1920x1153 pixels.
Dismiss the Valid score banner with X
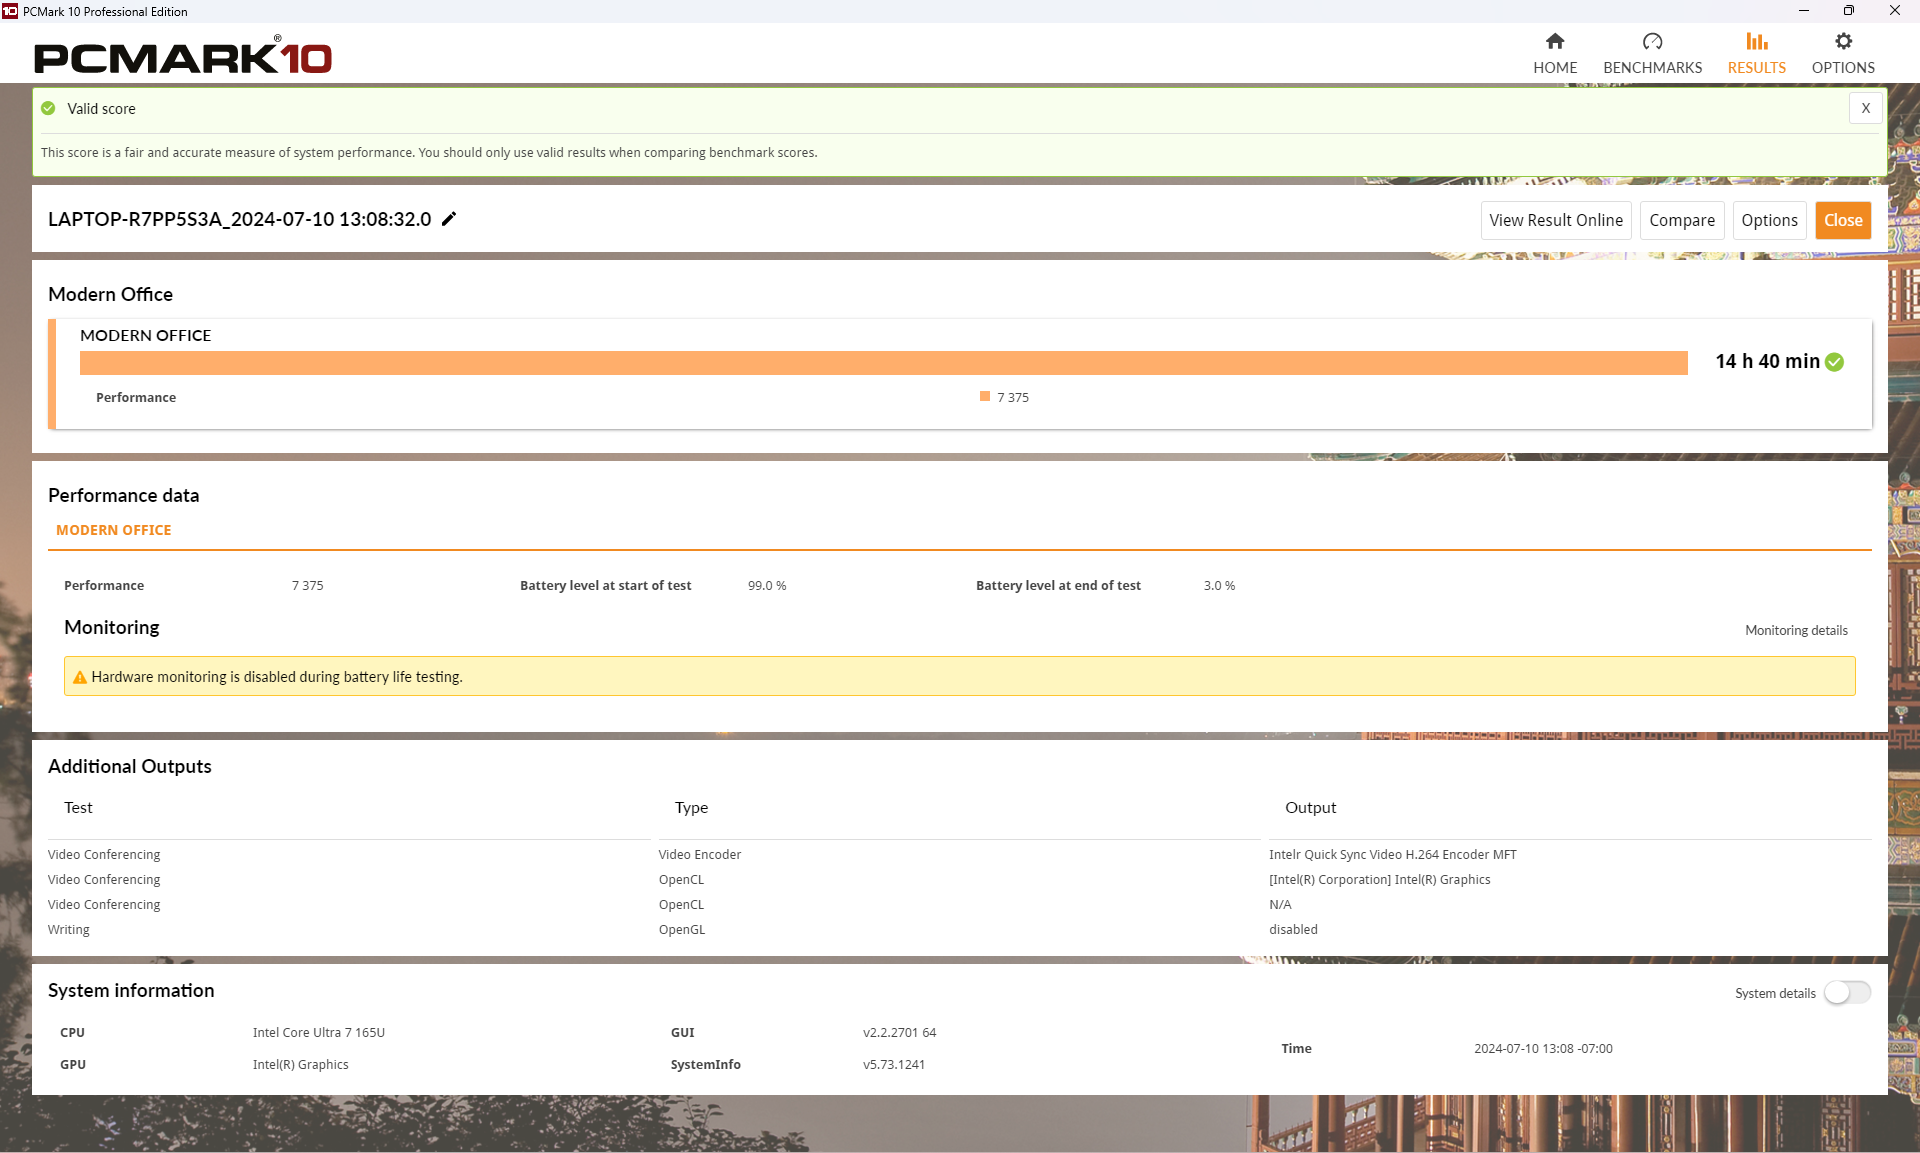[1865, 108]
